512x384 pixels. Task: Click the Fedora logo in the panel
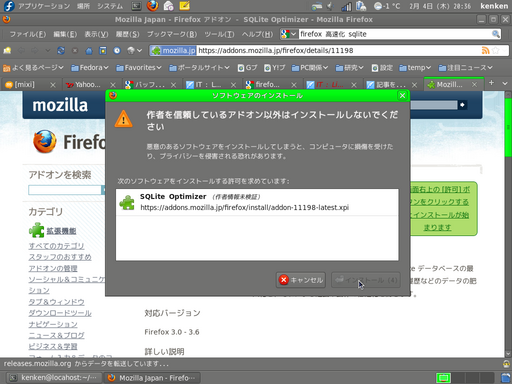(x=9, y=6)
